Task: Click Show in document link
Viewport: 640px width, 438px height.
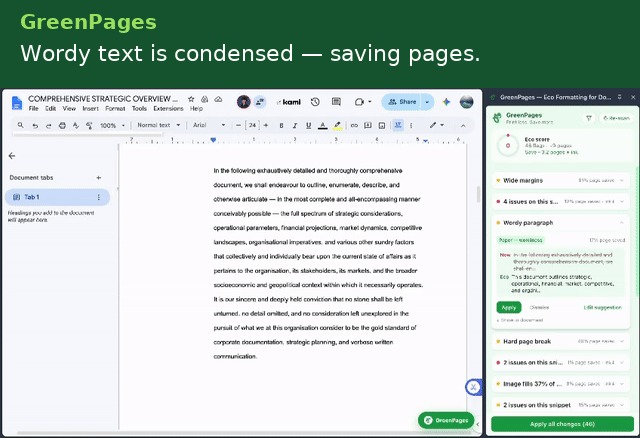Action: [x=520, y=320]
